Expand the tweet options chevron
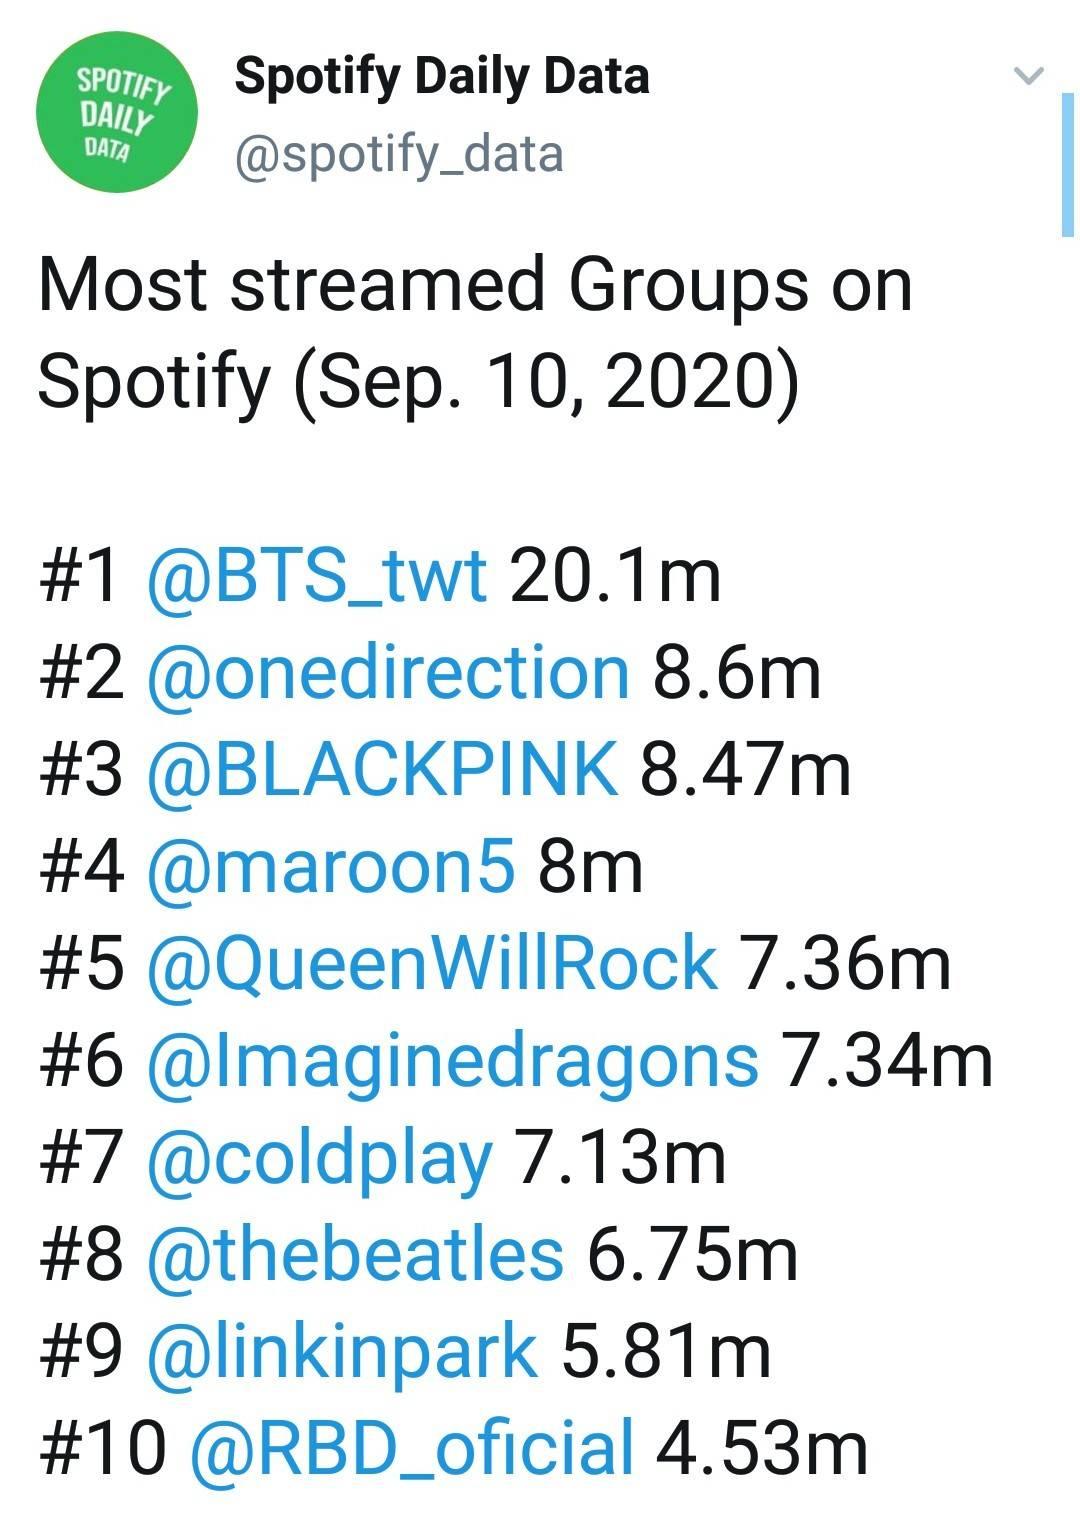This screenshot has width=1080, height=1529. [x=1028, y=75]
